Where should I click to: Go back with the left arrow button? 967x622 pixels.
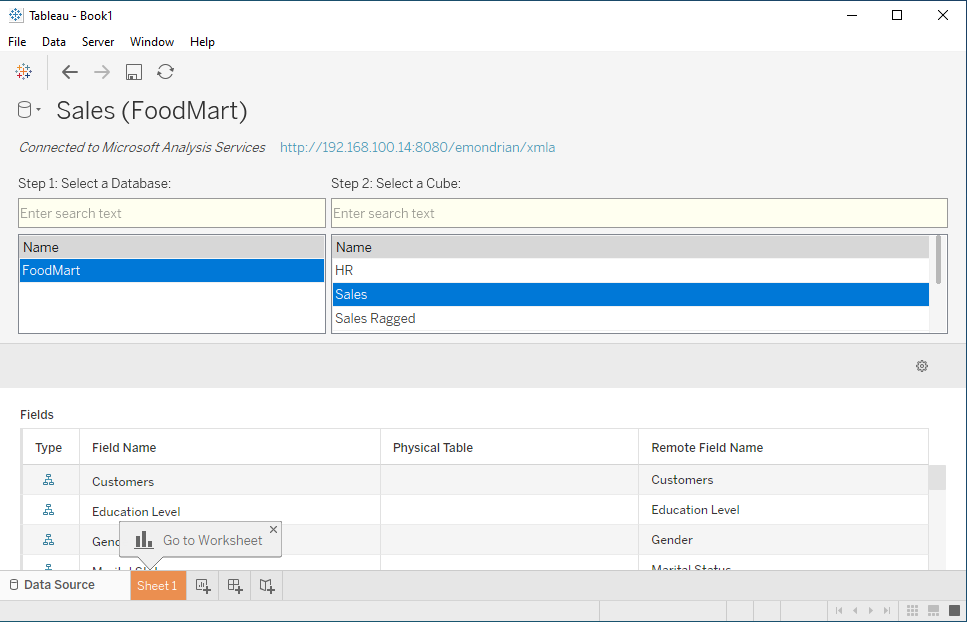pos(70,72)
